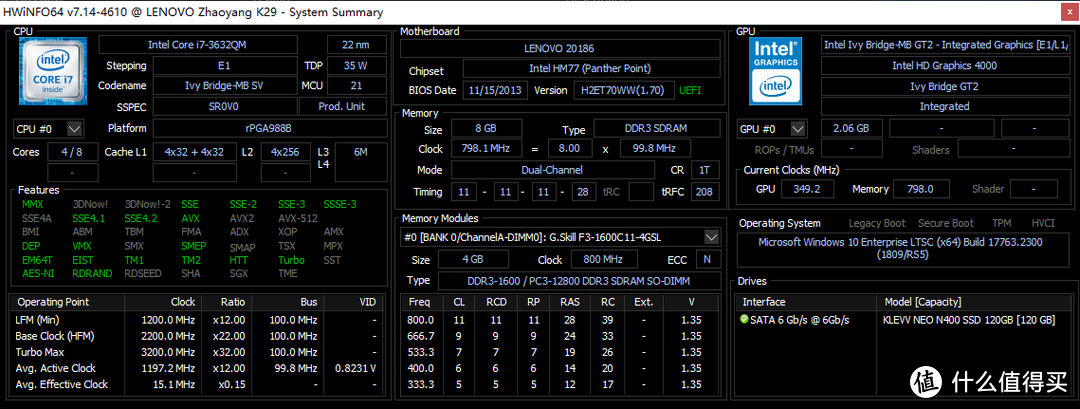Click the Memory Mode field Dual-Channel
The height and width of the screenshot is (409, 1080).
[x=553, y=170]
